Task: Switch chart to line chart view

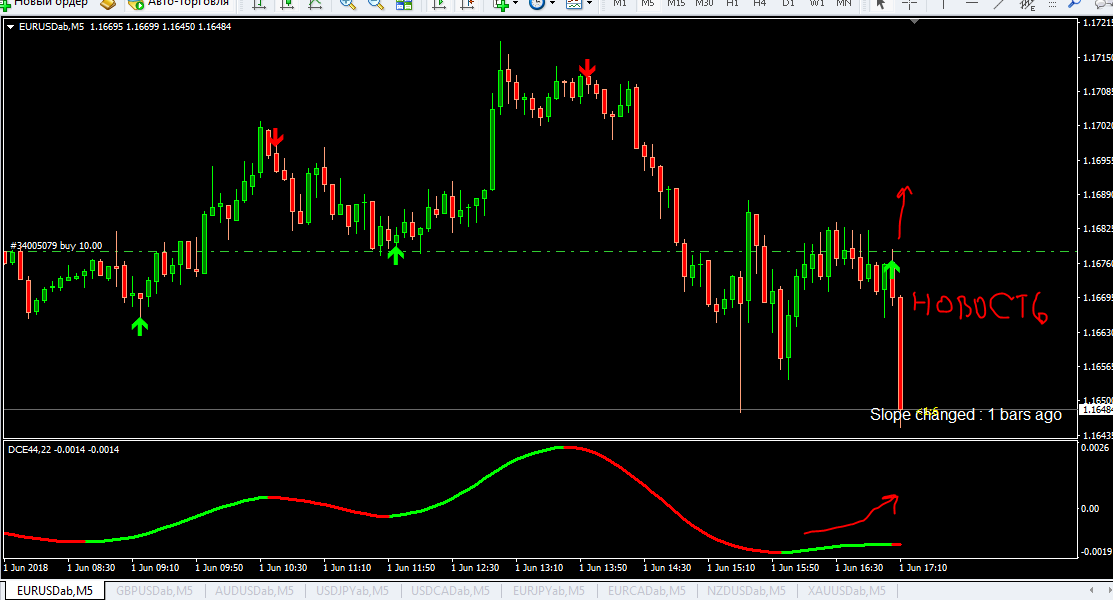Action: click(x=315, y=4)
